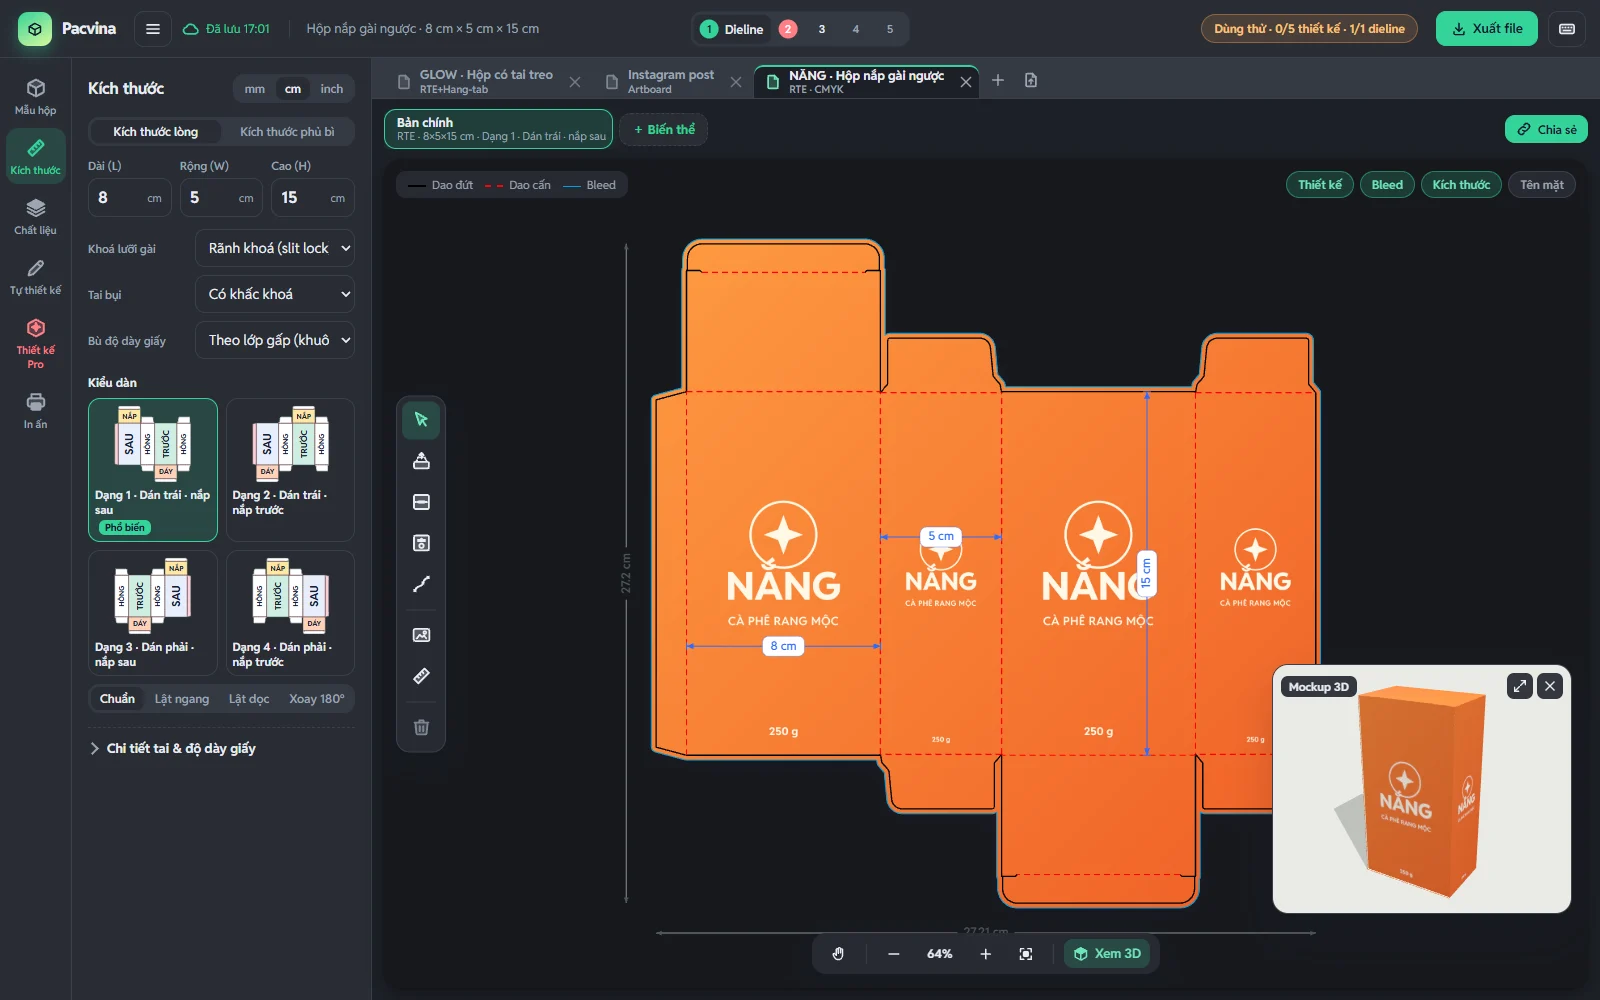Image resolution: width=1600 pixels, height=1000 pixels.
Task: Expand the Mockup 3D preview
Action: pos(1519,686)
